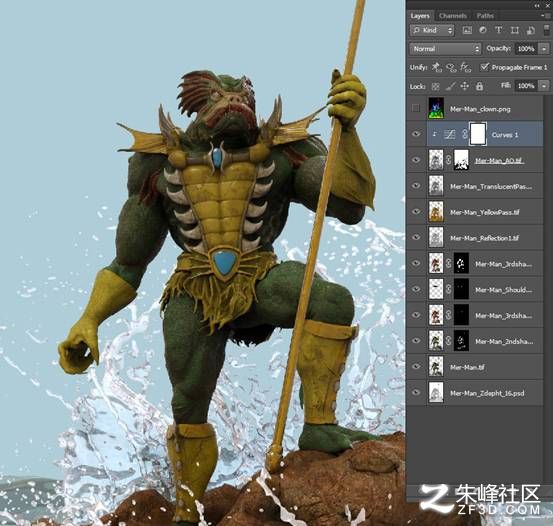Switch to the Channels tab
Screen dimensions: 553x526
point(453,16)
